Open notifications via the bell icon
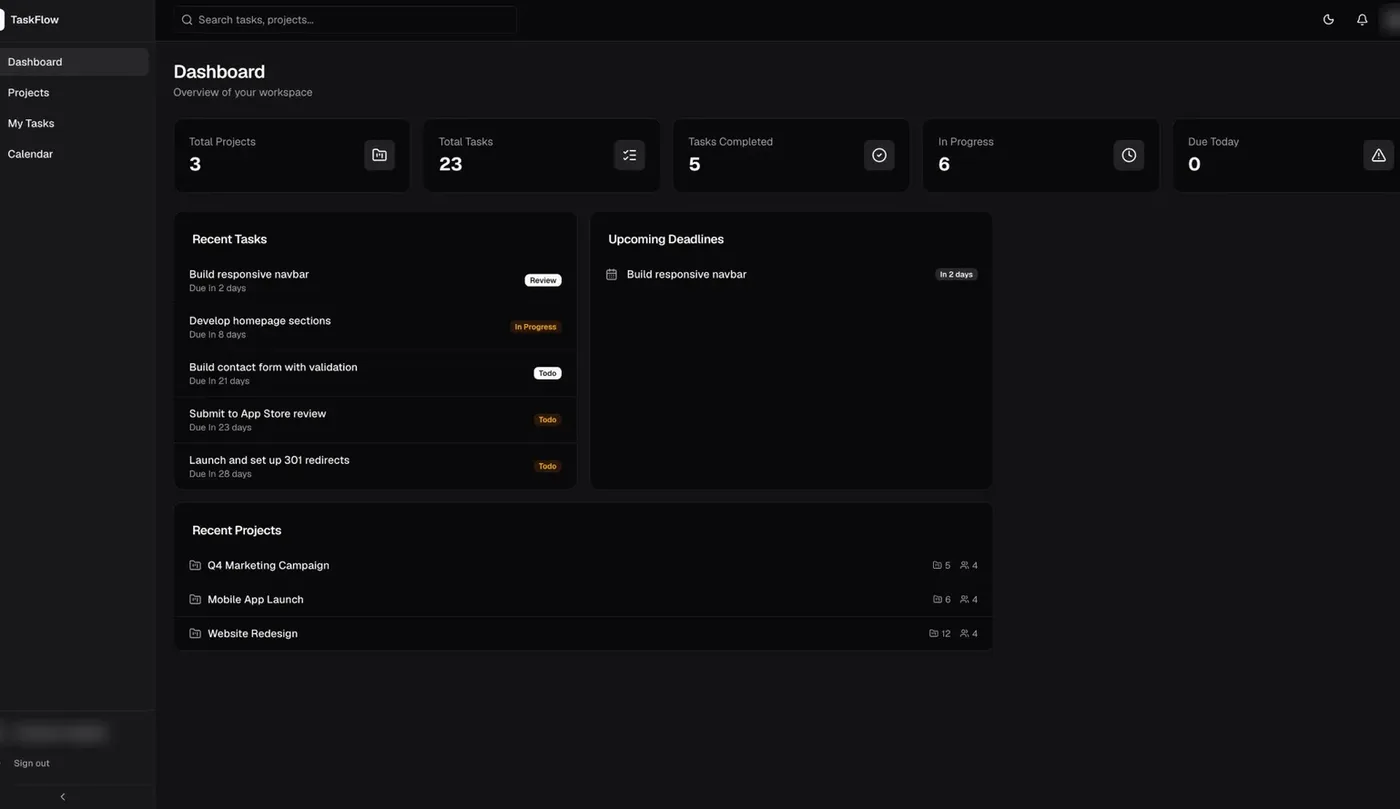Image resolution: width=1400 pixels, height=809 pixels. pos(1362,19)
